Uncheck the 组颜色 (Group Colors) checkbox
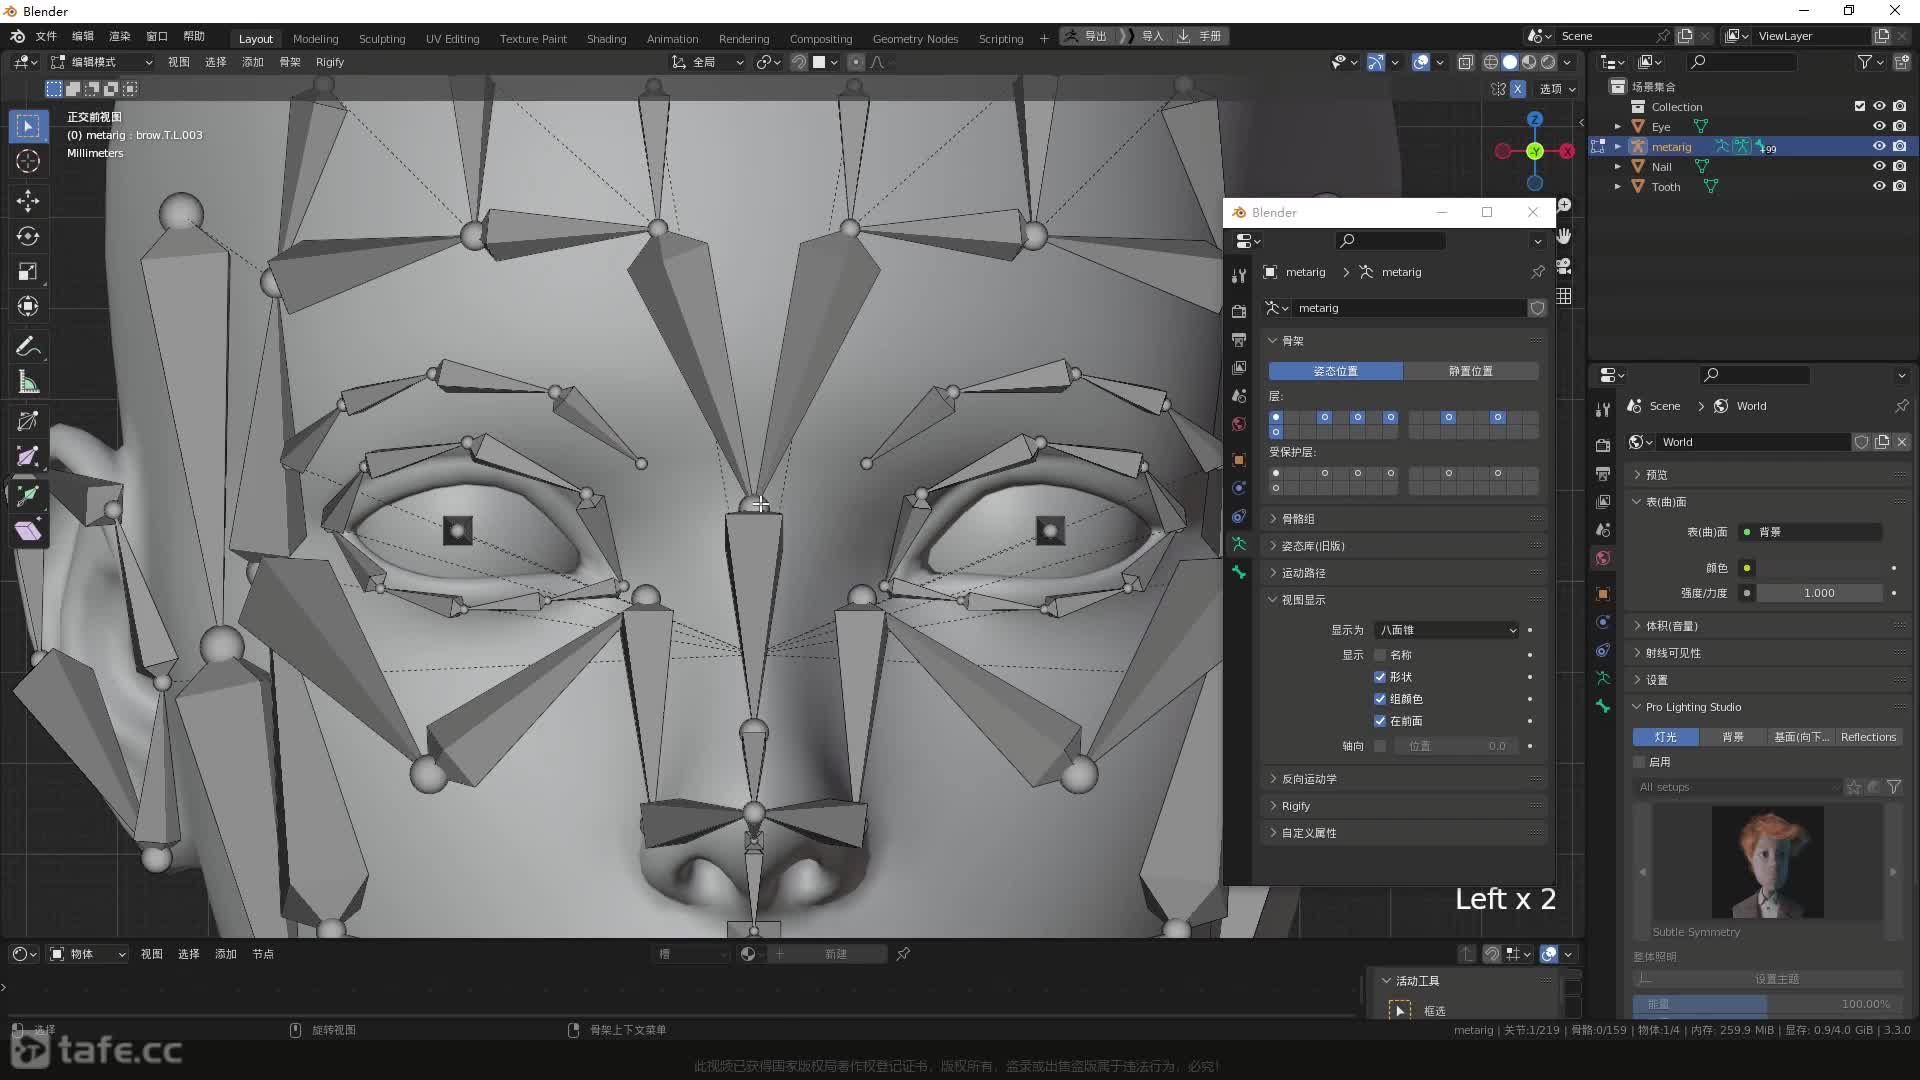This screenshot has width=1920, height=1080. pyautogui.click(x=1380, y=699)
